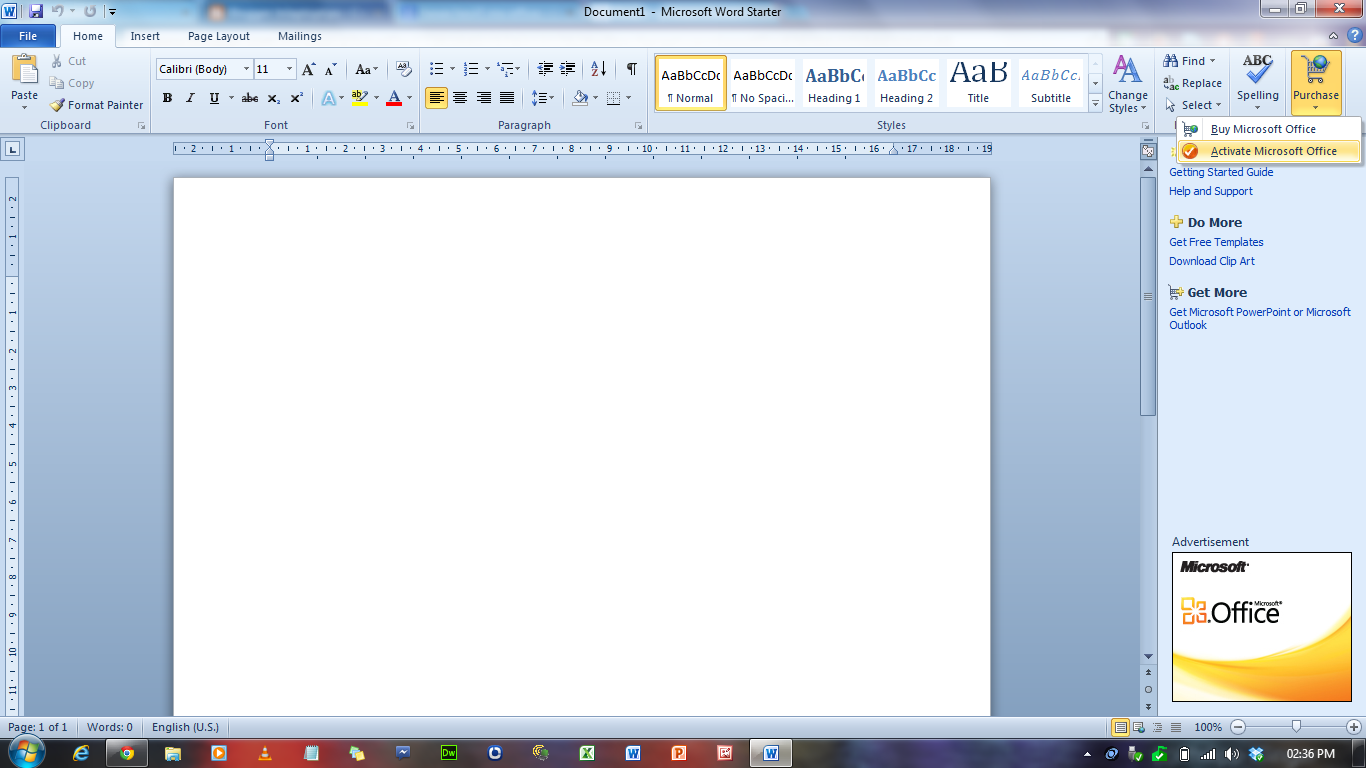The image size is (1366, 768).
Task: Open the Font dialog launcher
Action: pyautogui.click(x=411, y=126)
